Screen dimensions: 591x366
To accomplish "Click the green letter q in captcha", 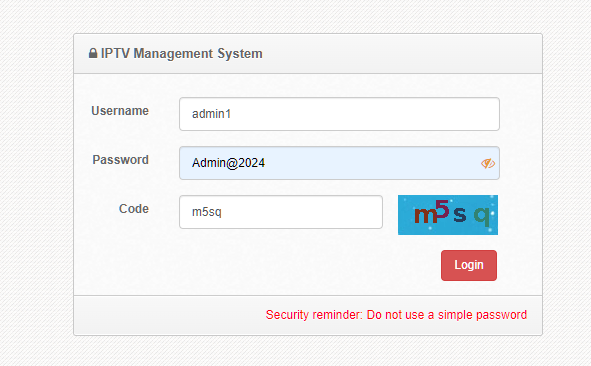I will coord(482,217).
